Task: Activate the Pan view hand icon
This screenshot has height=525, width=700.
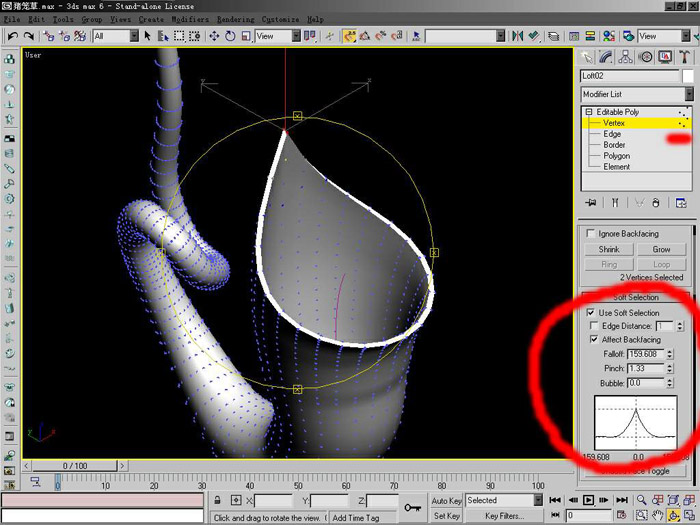Action: click(658, 516)
